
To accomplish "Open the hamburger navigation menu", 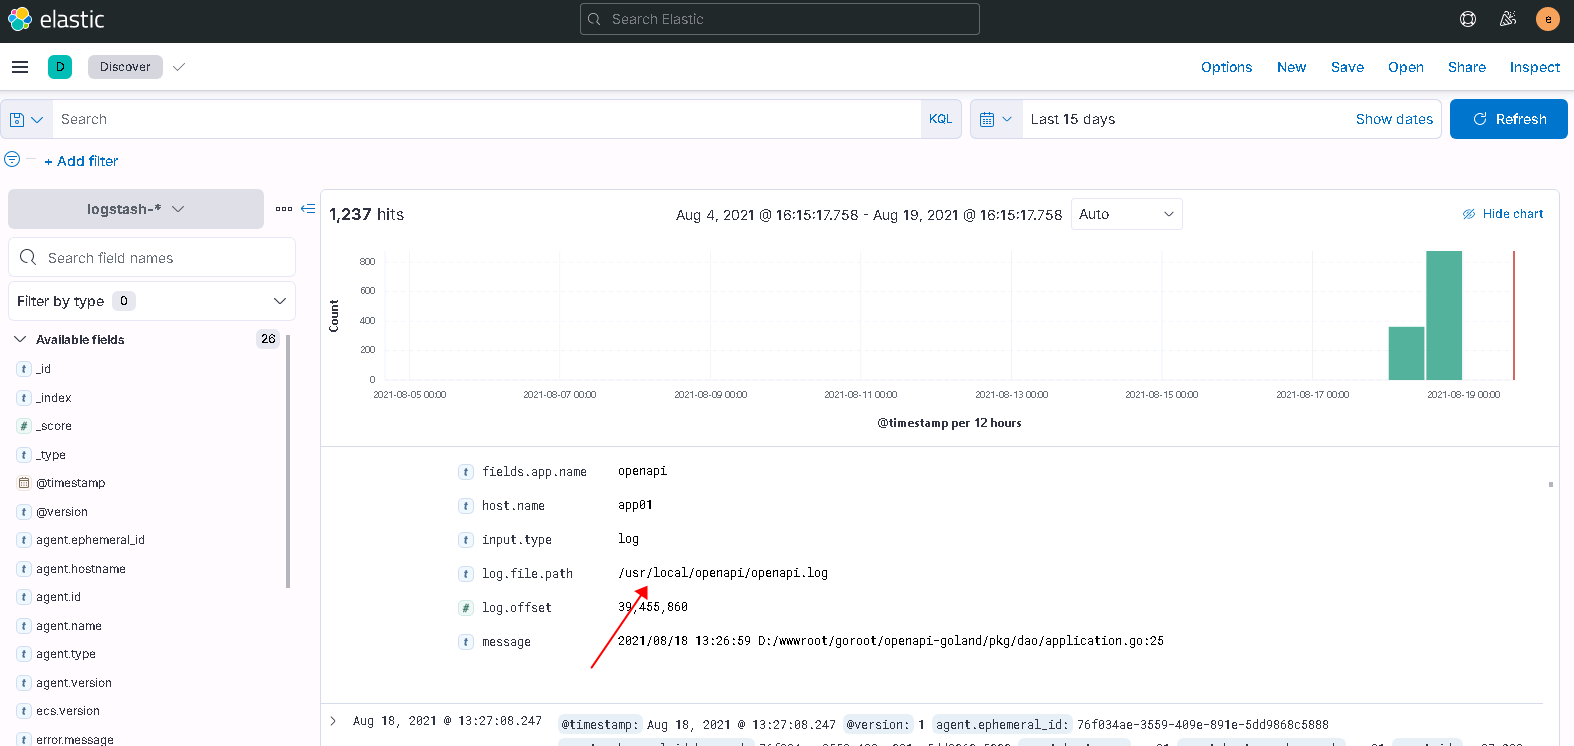I will coord(20,67).
